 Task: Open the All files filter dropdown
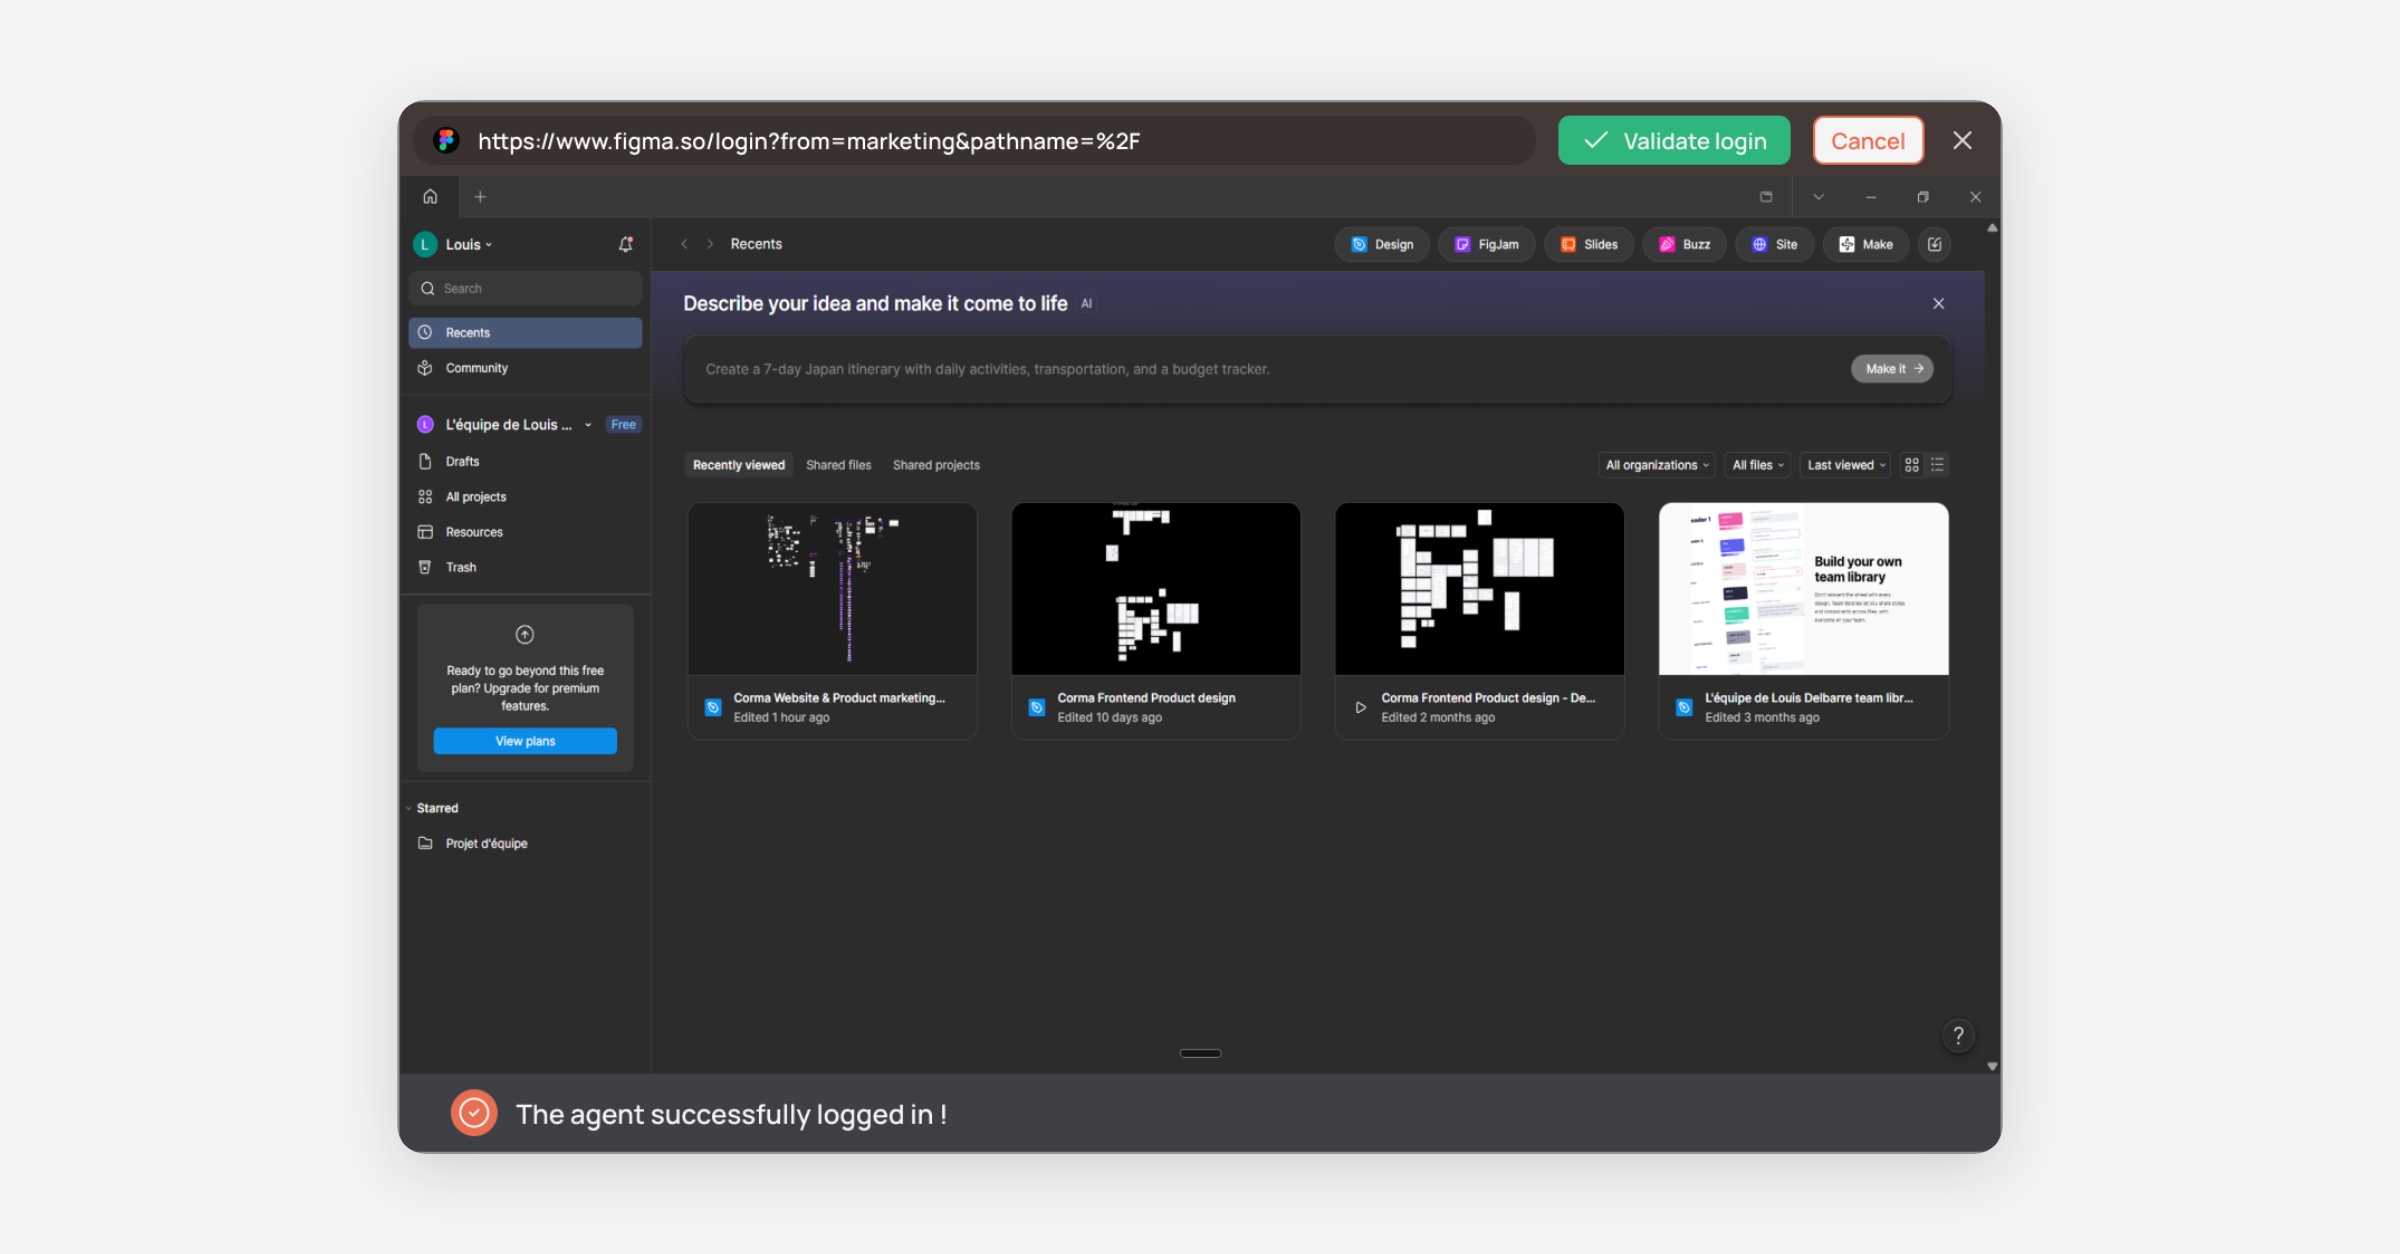[x=1758, y=465]
